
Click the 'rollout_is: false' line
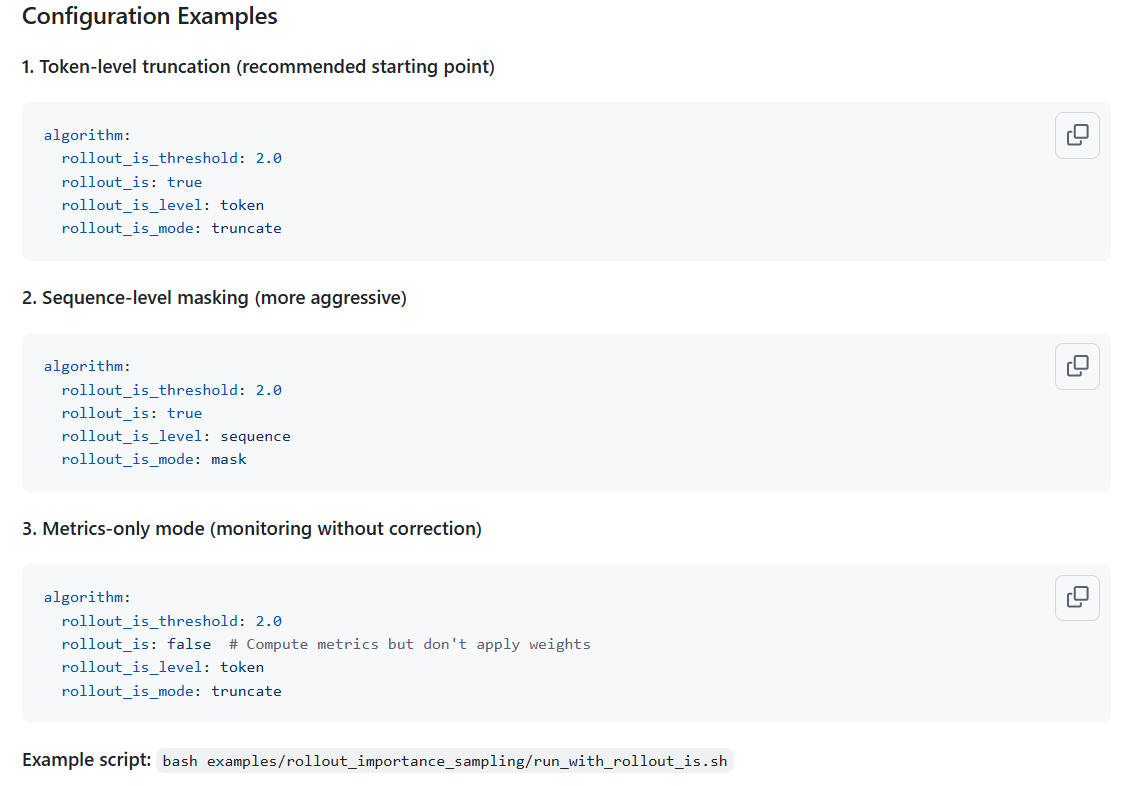point(137,644)
